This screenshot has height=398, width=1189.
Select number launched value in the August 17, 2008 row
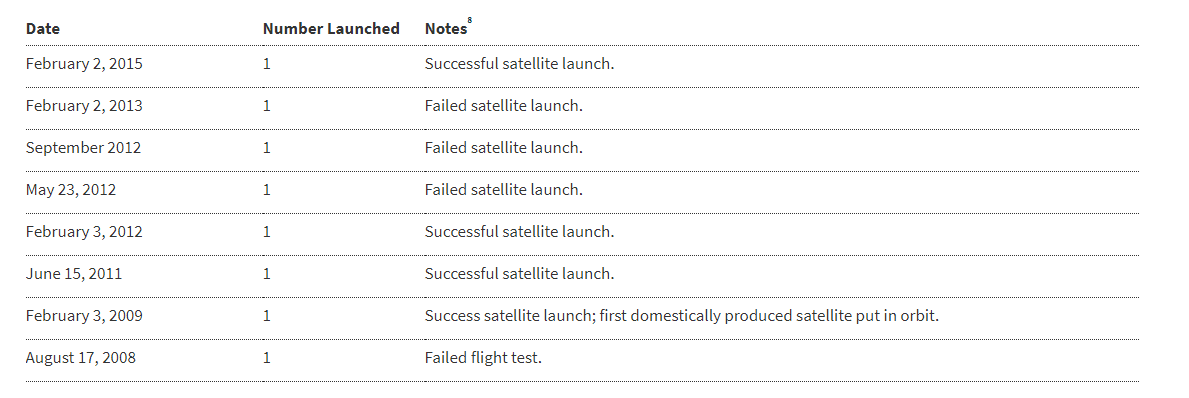click(267, 357)
